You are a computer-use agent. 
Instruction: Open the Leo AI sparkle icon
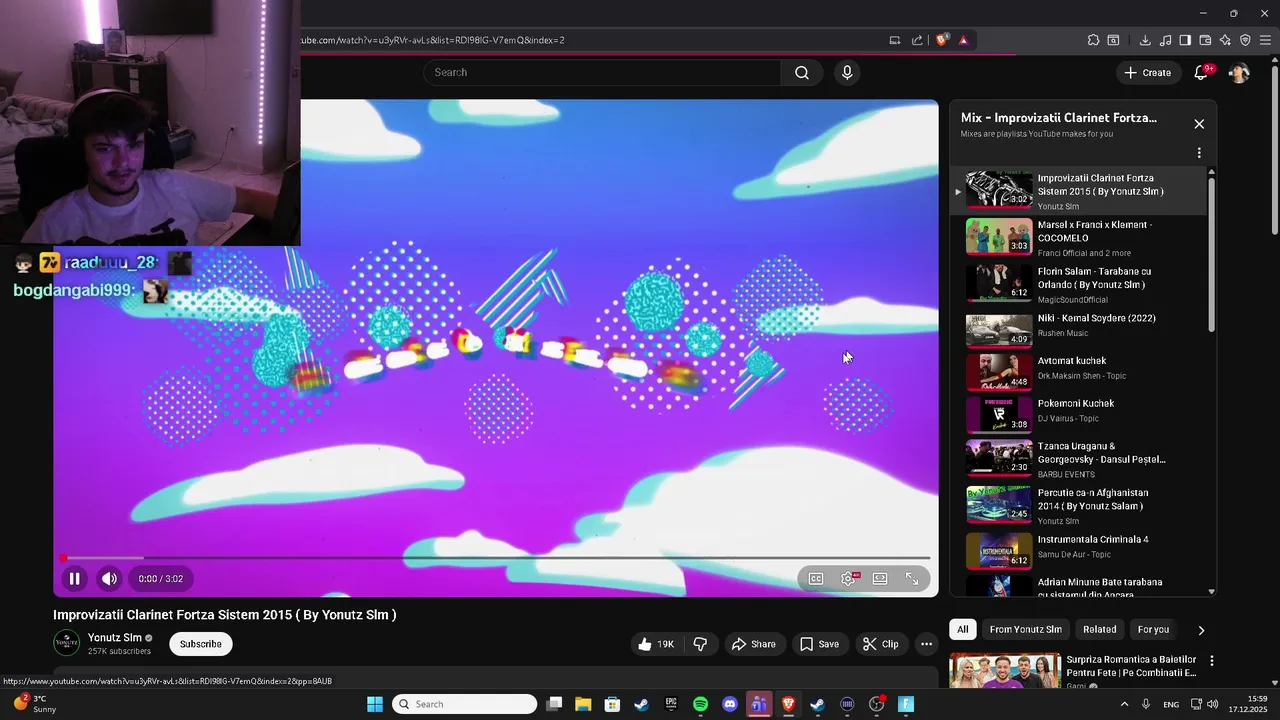1225,40
